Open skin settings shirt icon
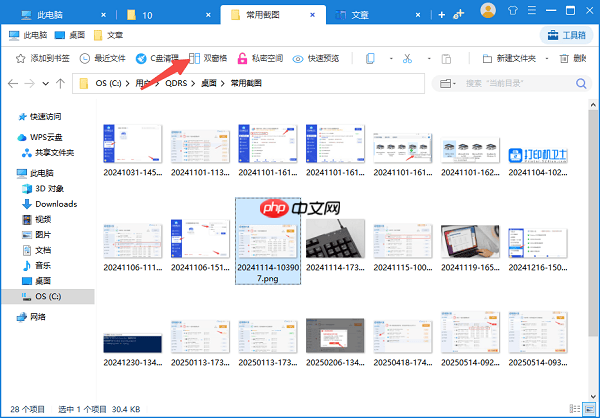Image resolution: width=600 pixels, height=418 pixels. pos(513,10)
